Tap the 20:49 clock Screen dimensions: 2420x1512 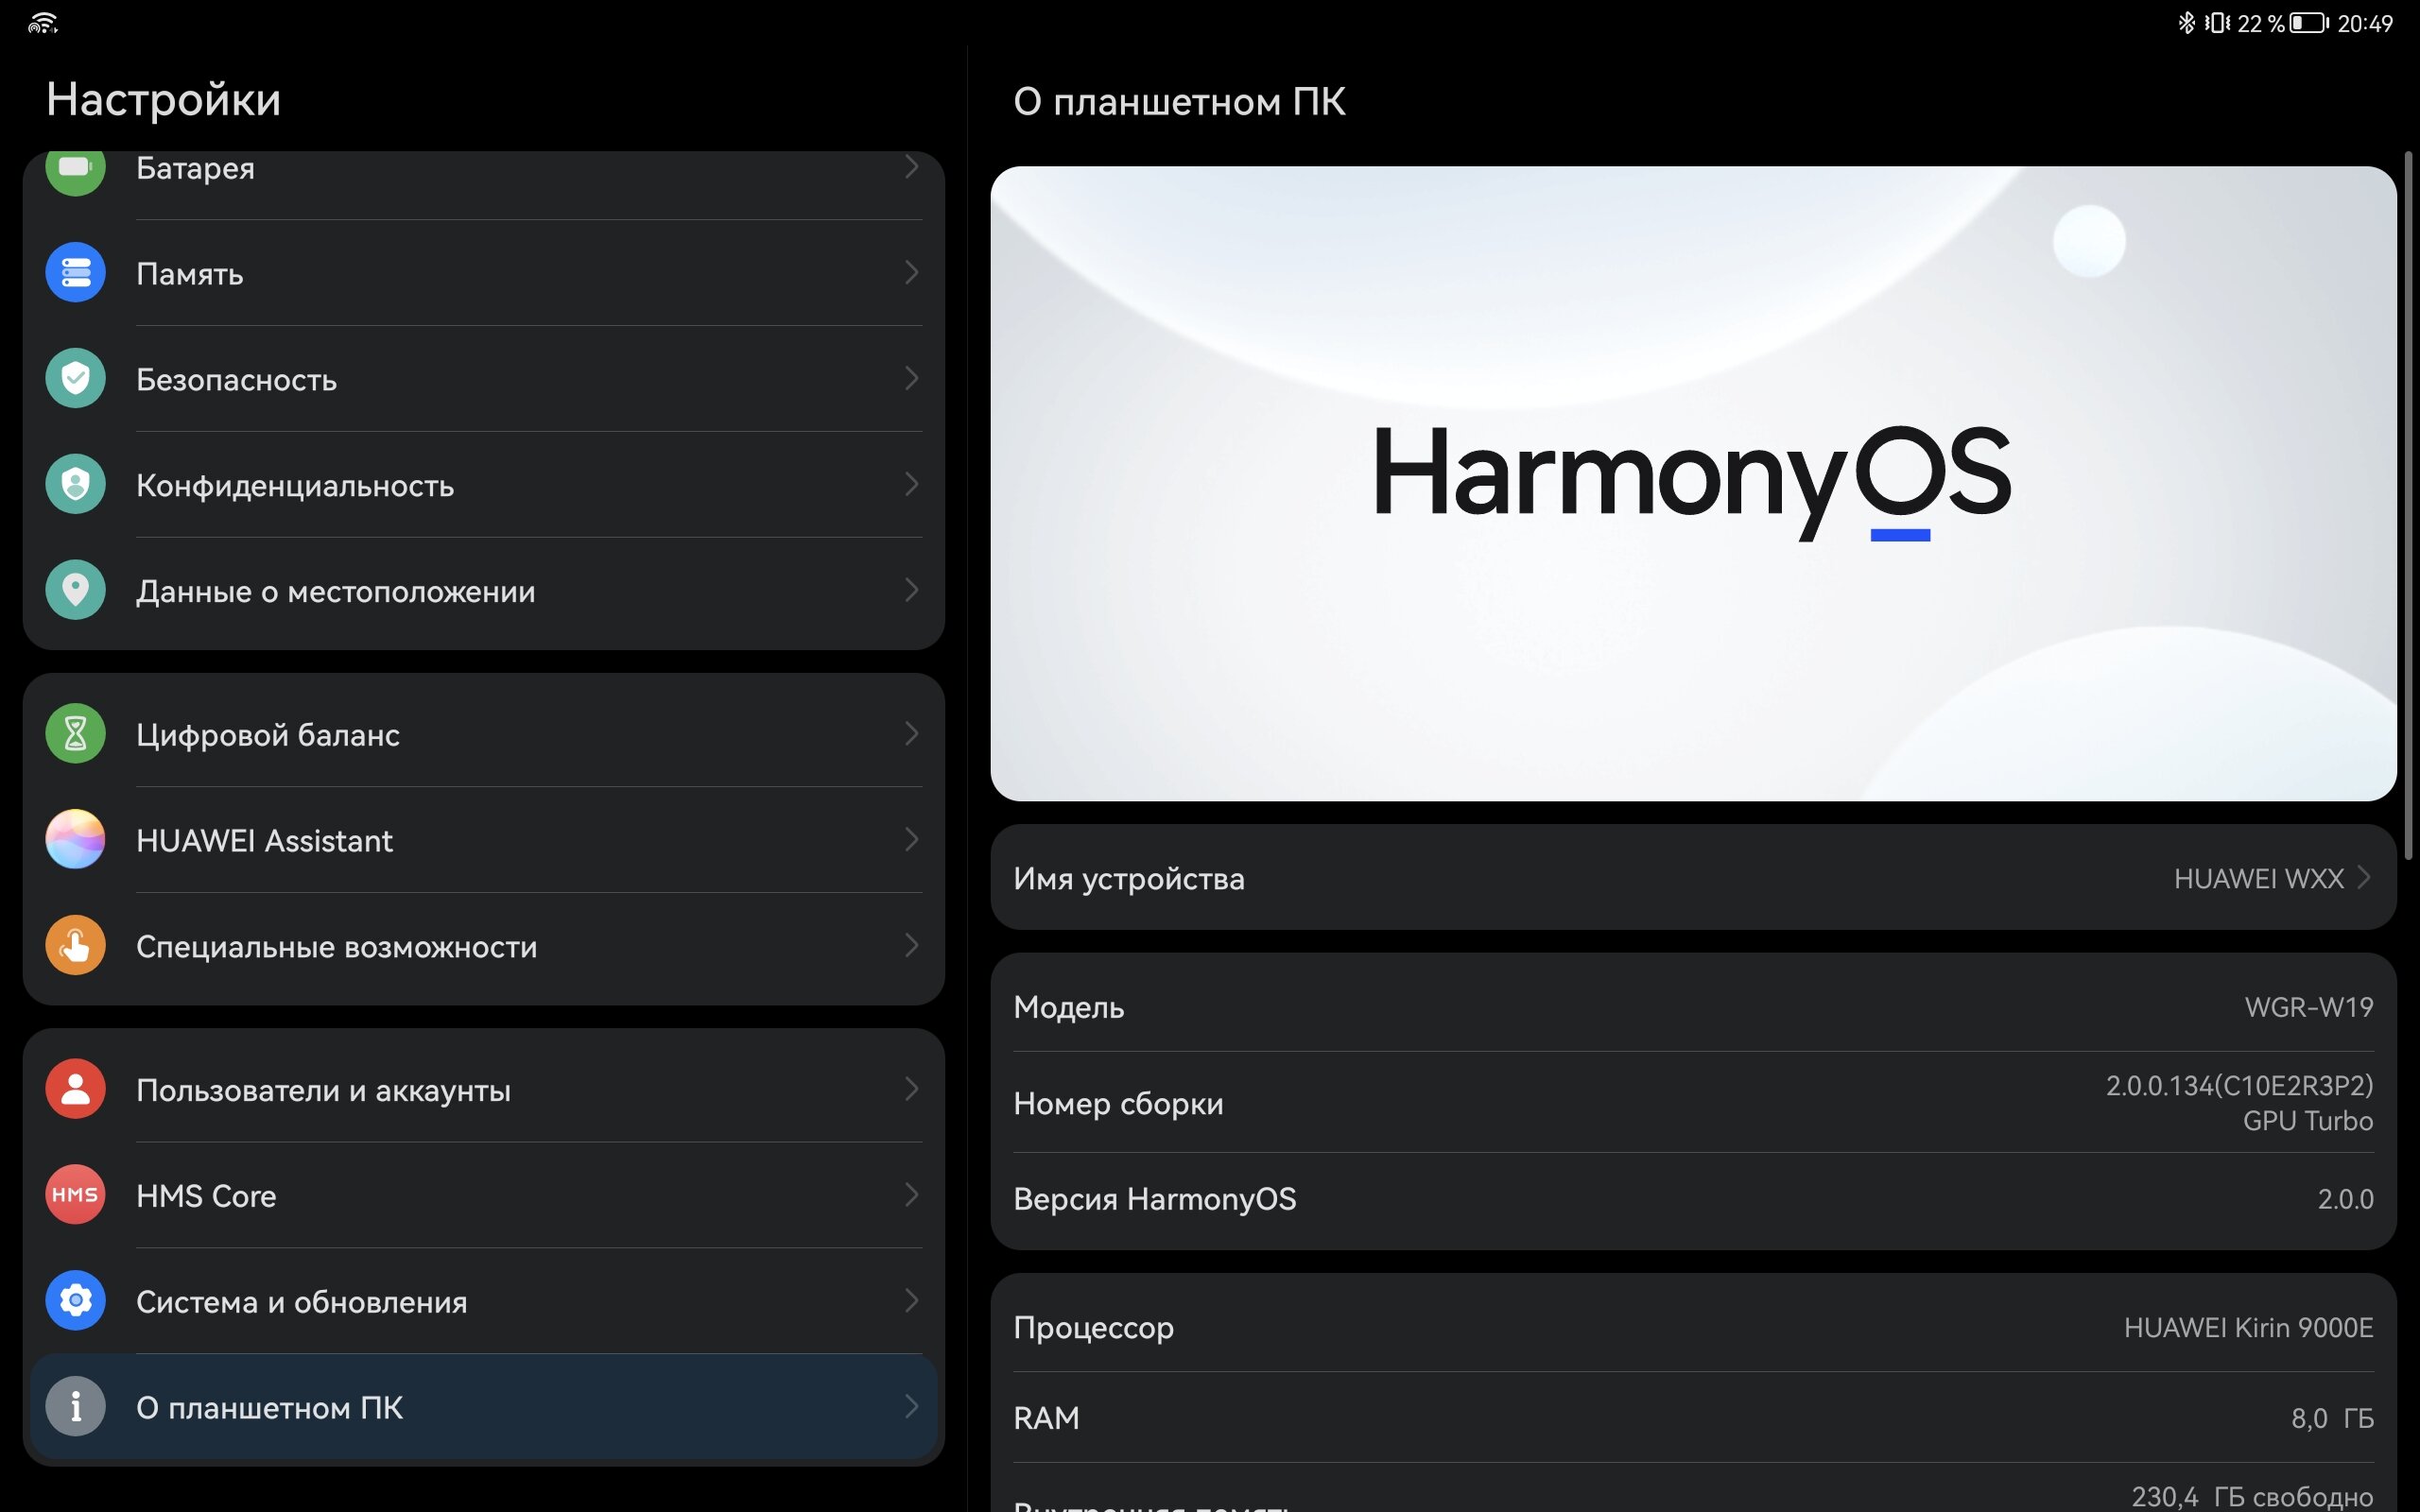pos(2365,23)
